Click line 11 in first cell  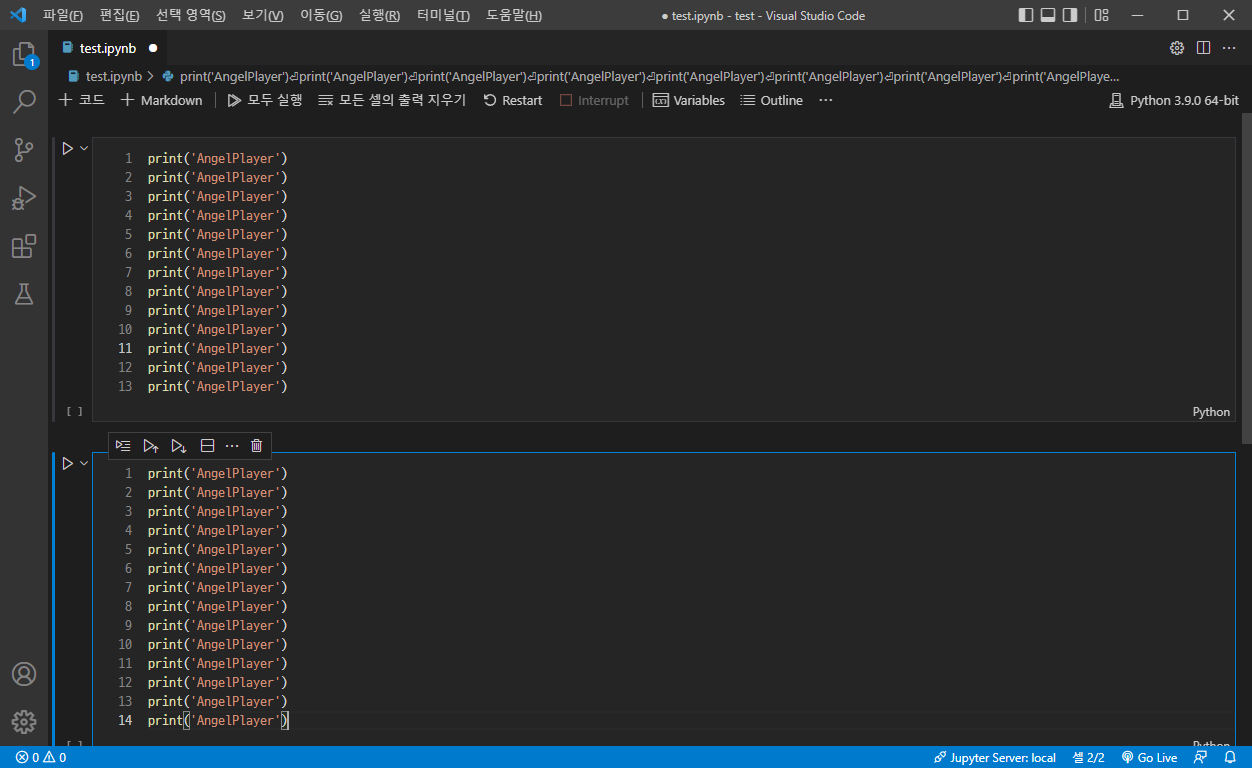(x=218, y=348)
